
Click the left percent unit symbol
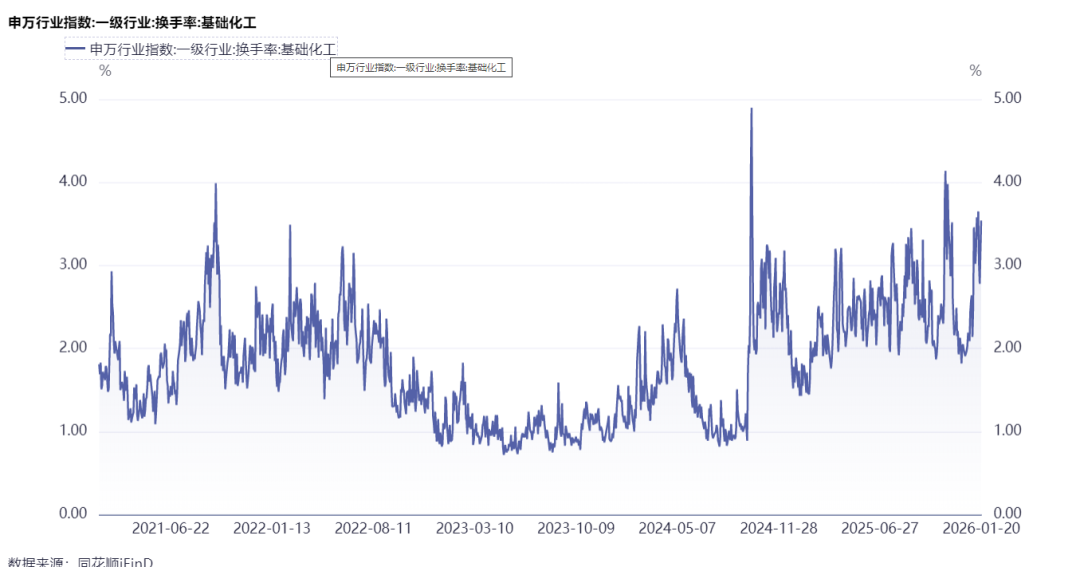tap(105, 71)
